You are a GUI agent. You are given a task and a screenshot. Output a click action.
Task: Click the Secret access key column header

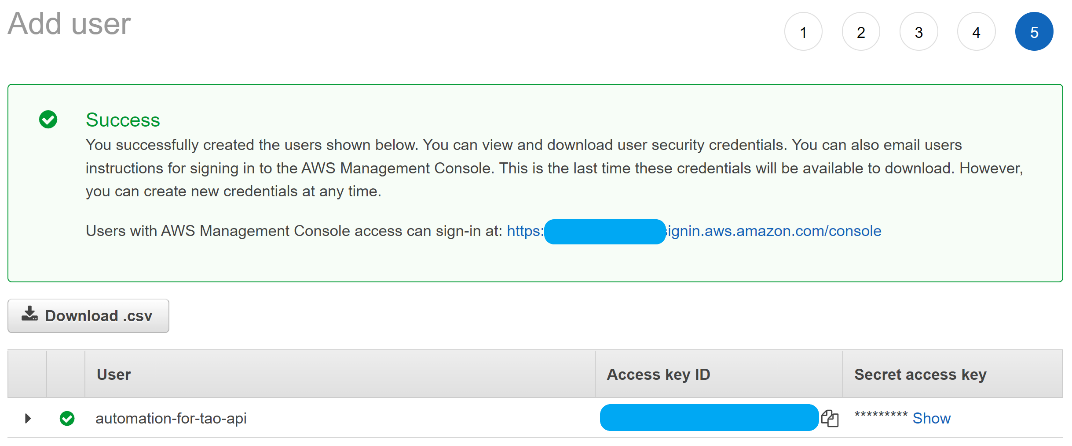[x=920, y=374]
